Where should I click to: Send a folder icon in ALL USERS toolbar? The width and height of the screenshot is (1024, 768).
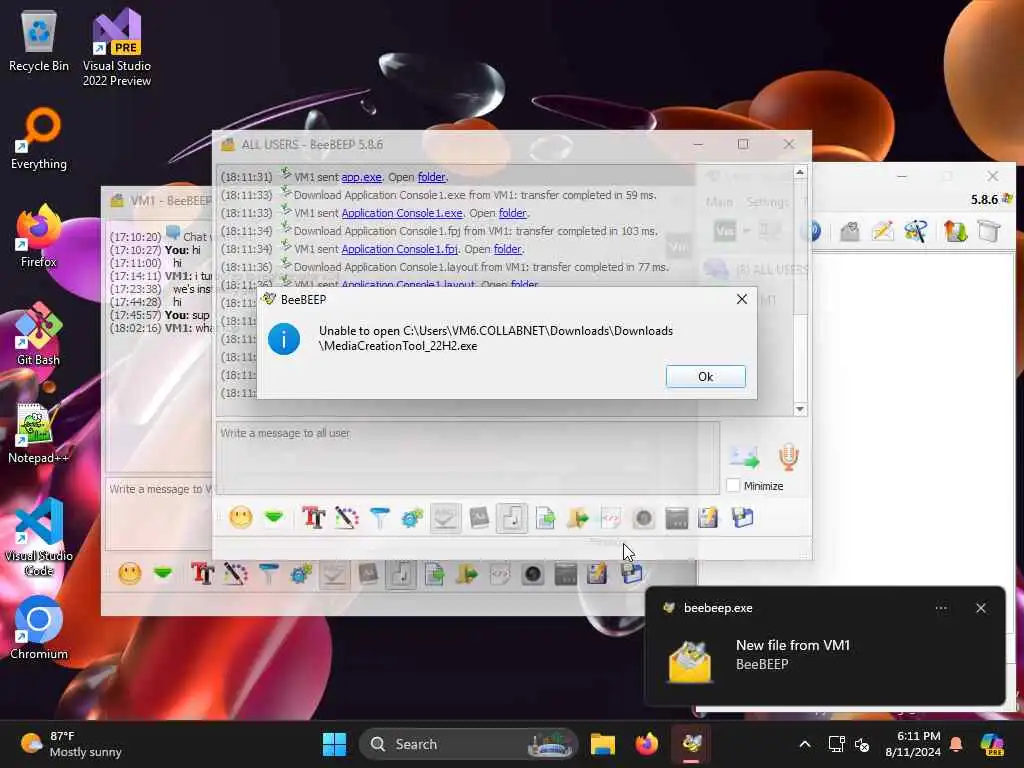pos(578,518)
